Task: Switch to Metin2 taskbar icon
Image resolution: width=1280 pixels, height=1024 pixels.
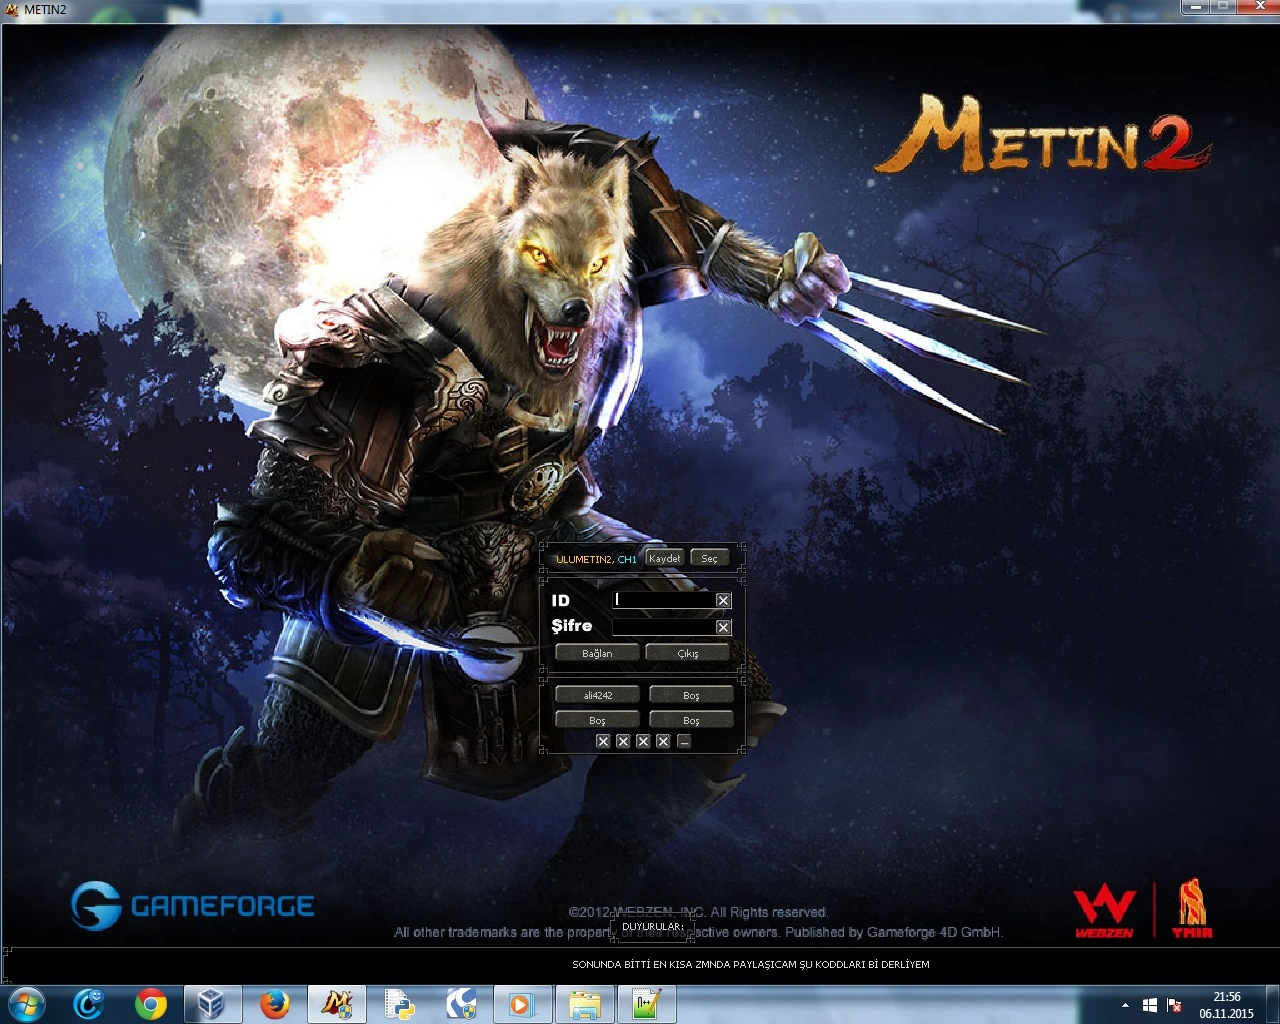Action: pos(336,1004)
